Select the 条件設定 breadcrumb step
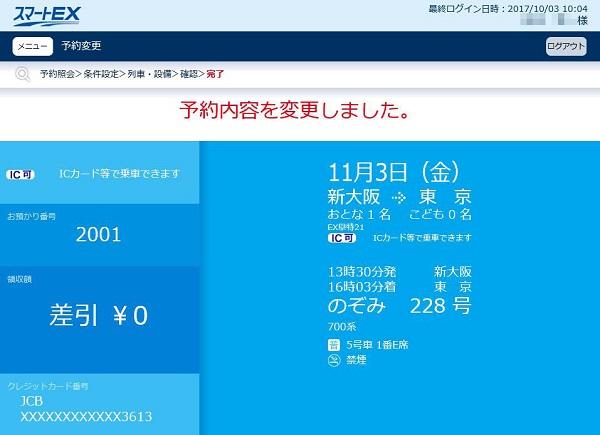 tap(103, 74)
